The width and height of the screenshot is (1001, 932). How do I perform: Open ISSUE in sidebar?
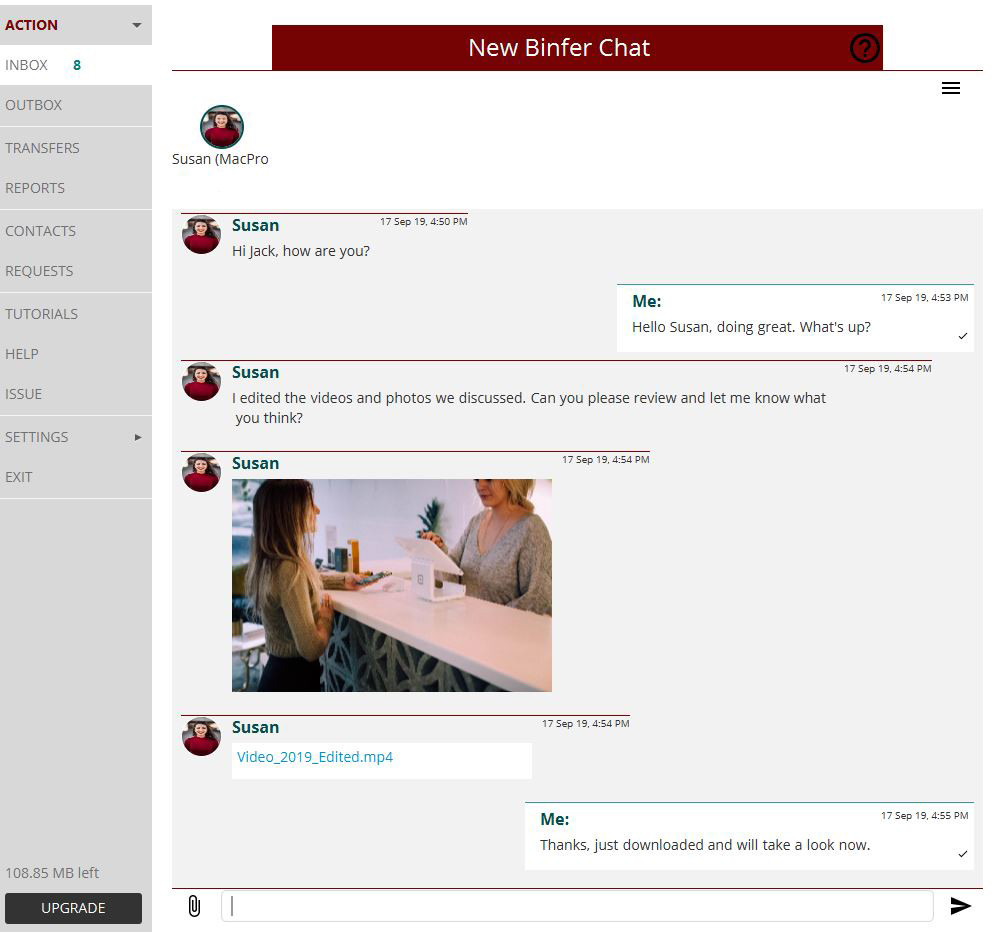pos(76,395)
